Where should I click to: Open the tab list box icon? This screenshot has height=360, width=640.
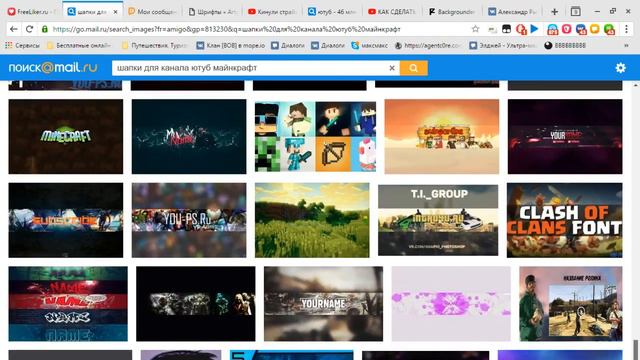click(576, 12)
